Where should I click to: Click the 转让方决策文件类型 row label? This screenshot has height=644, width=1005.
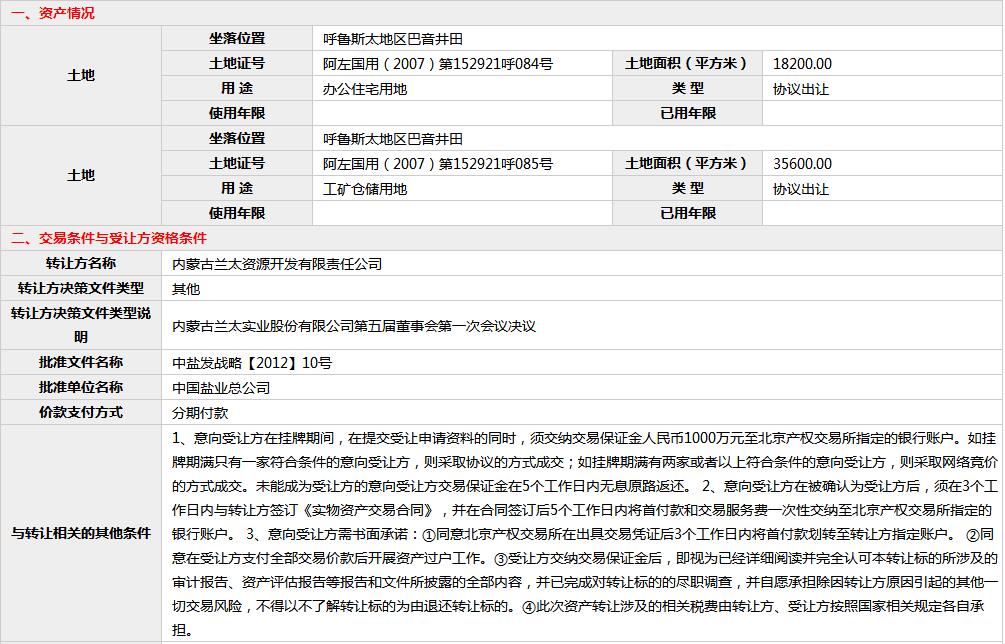81,289
